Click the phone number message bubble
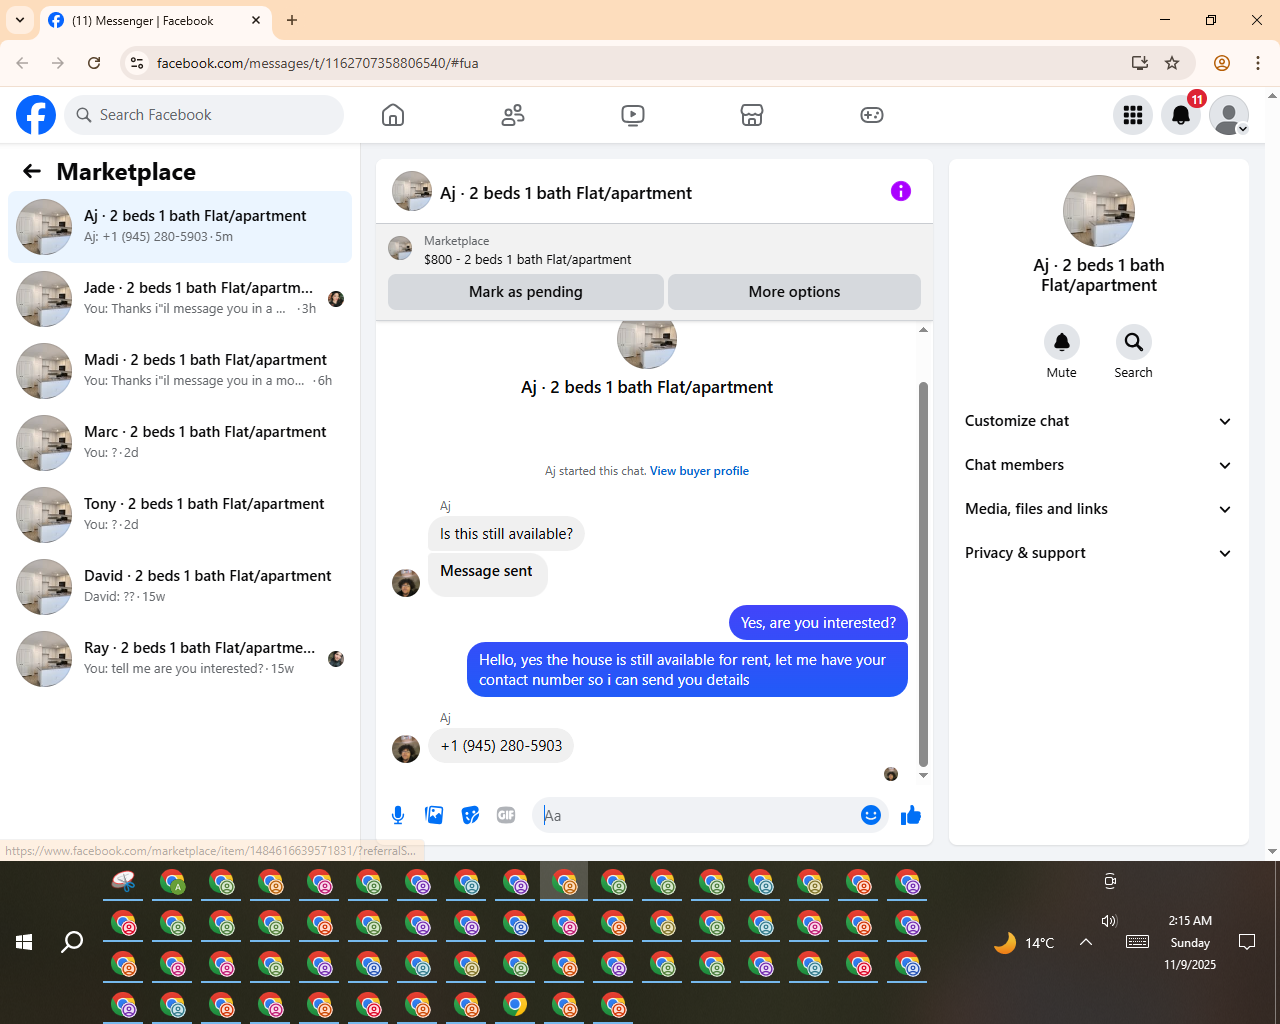Screen dimensions: 1280x1024 [x=501, y=746]
